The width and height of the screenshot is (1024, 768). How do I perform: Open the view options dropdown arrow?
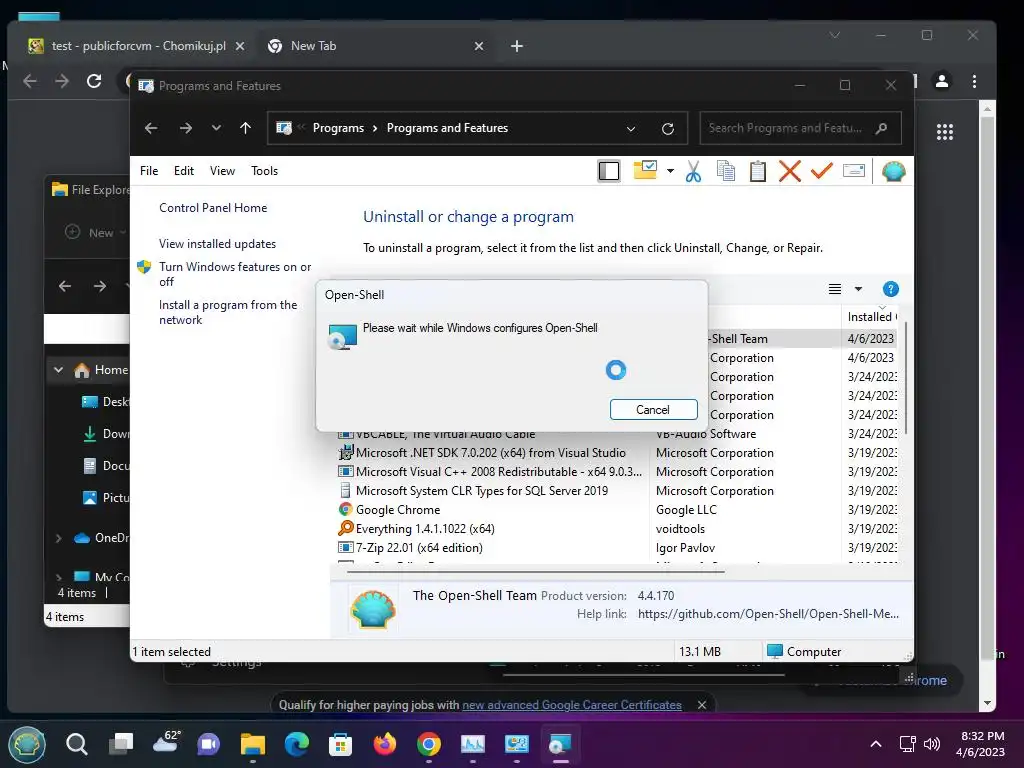pos(858,289)
